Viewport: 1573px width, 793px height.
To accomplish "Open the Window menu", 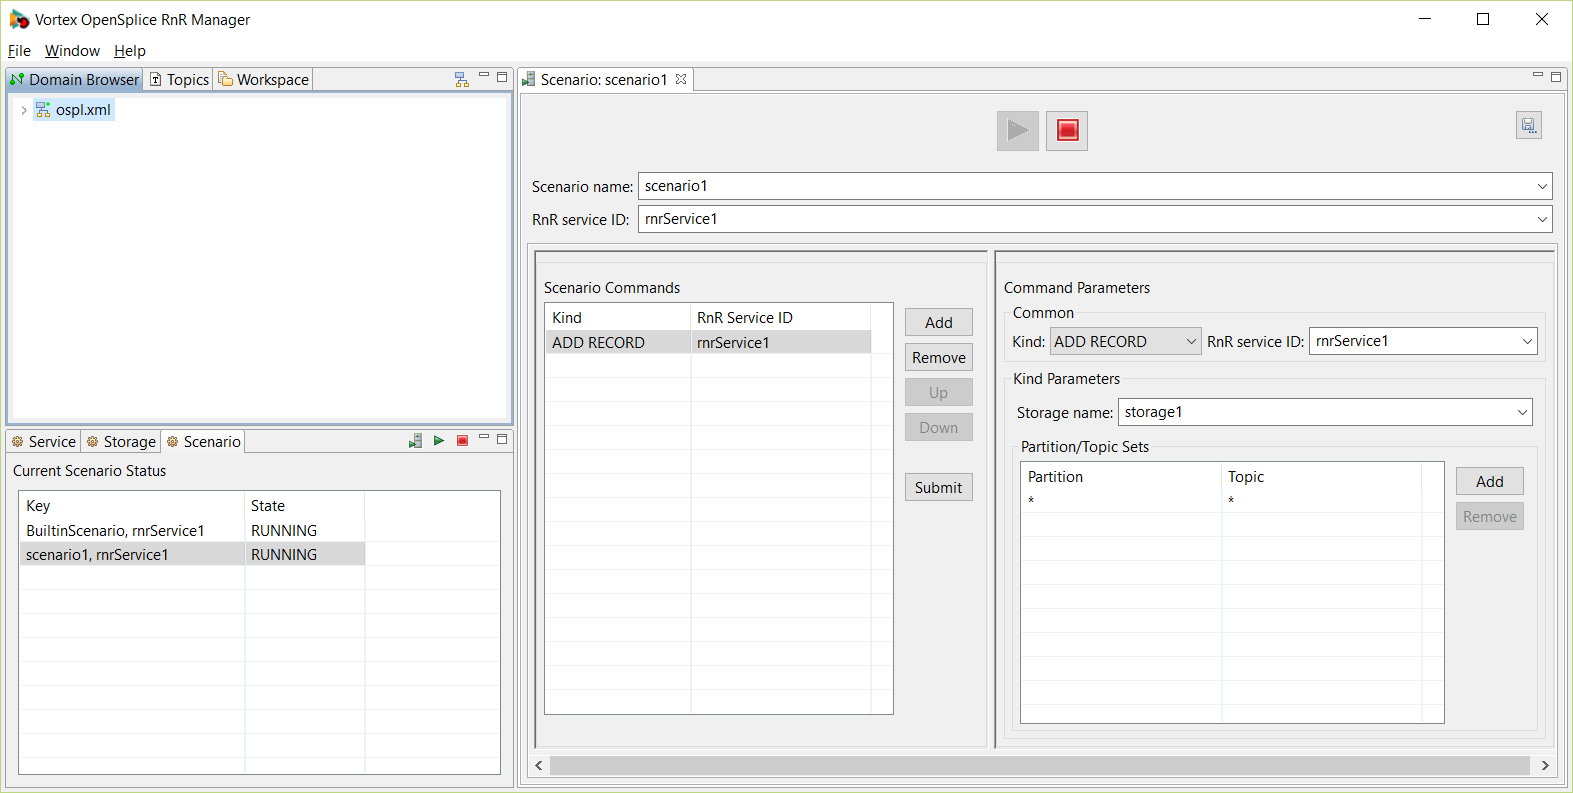I will [72, 51].
